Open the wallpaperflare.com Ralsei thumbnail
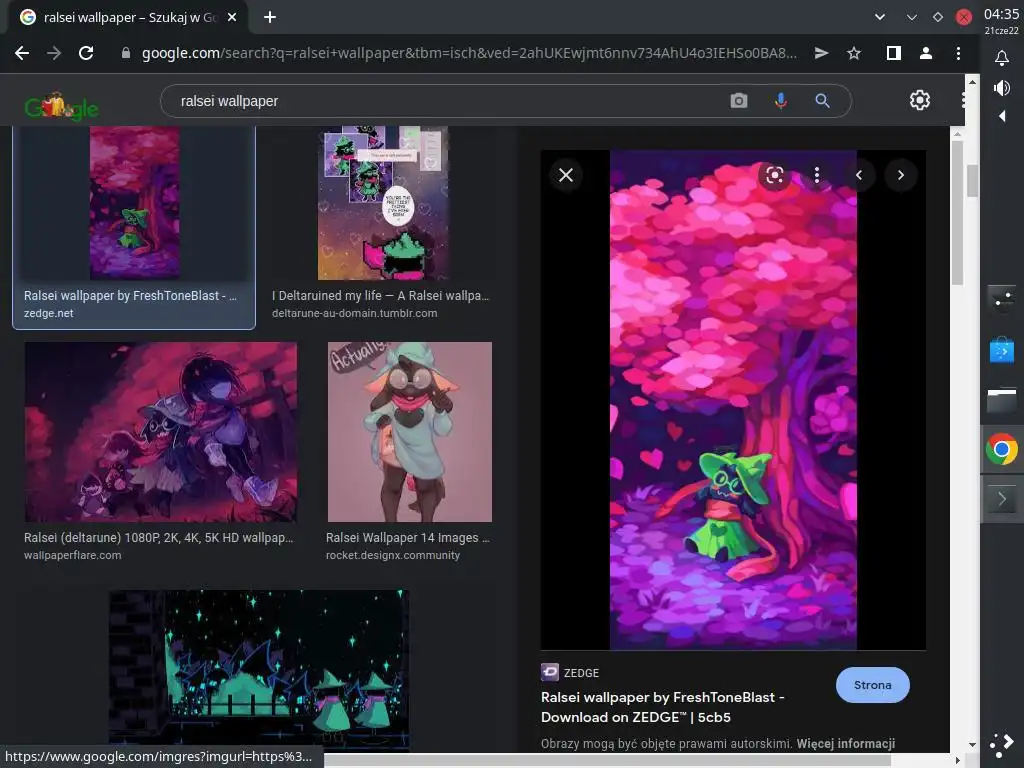The width and height of the screenshot is (1024, 768). pyautogui.click(x=161, y=432)
